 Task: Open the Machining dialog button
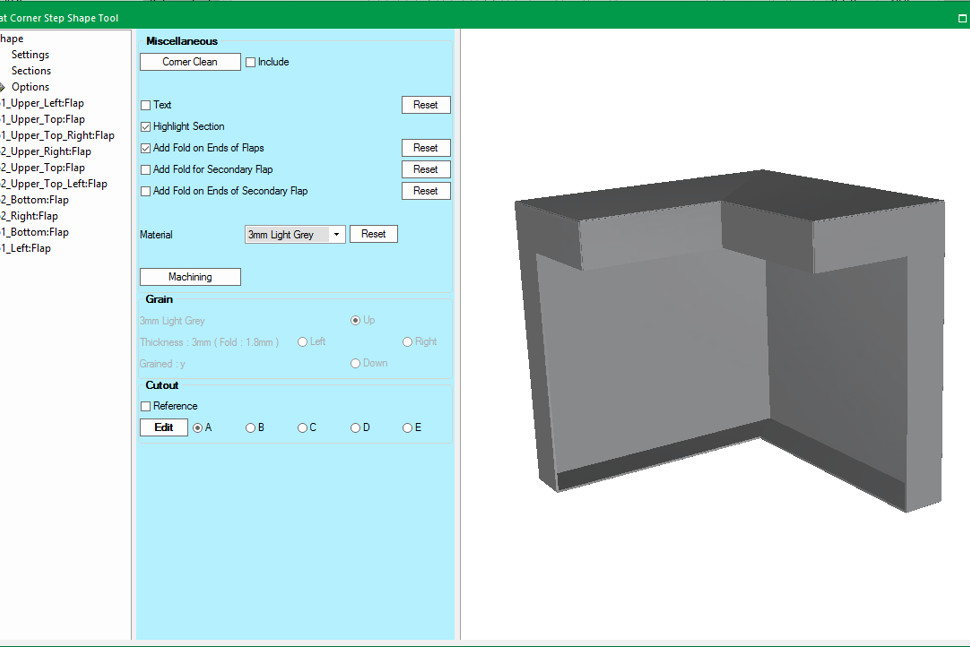(x=190, y=276)
